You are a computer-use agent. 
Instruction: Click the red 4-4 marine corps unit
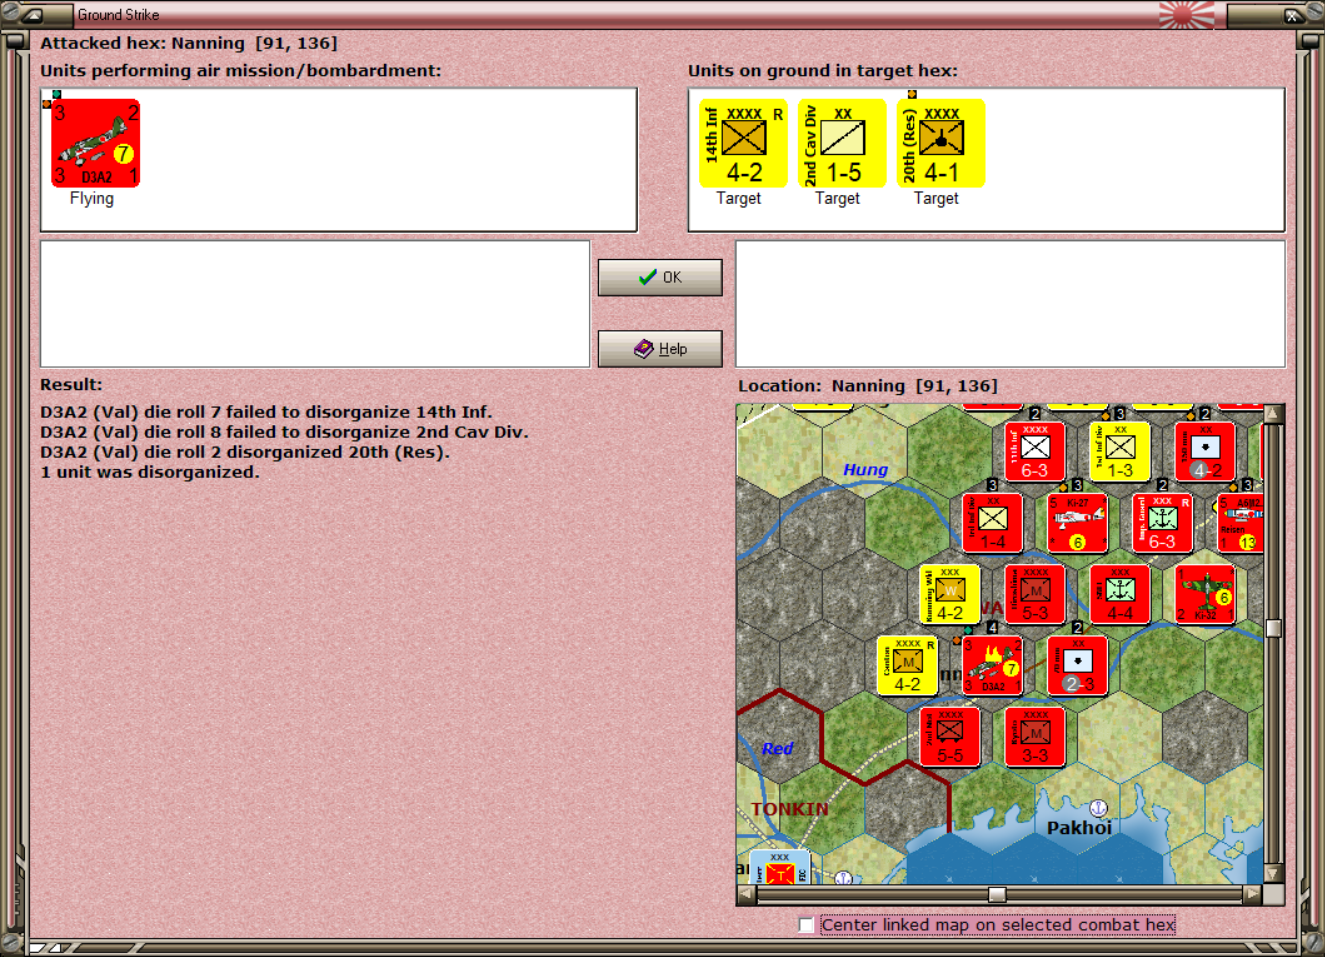click(1120, 594)
